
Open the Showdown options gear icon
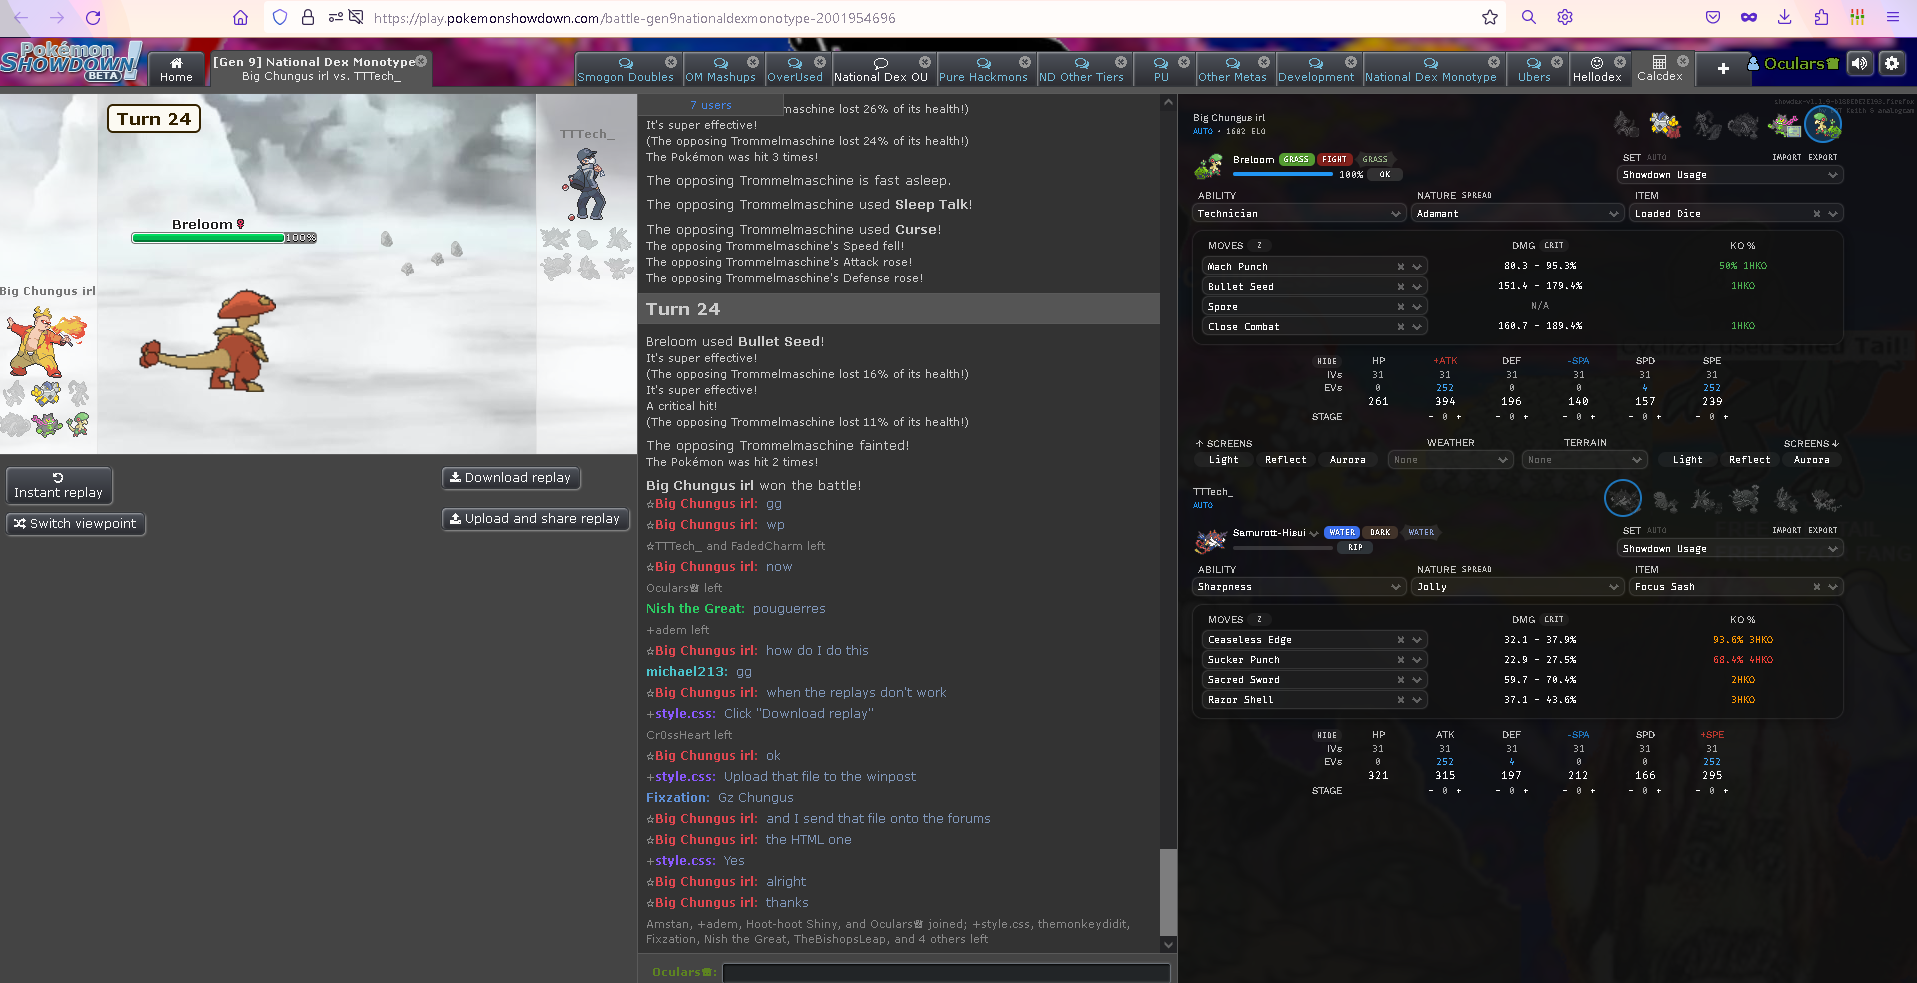click(x=1891, y=64)
